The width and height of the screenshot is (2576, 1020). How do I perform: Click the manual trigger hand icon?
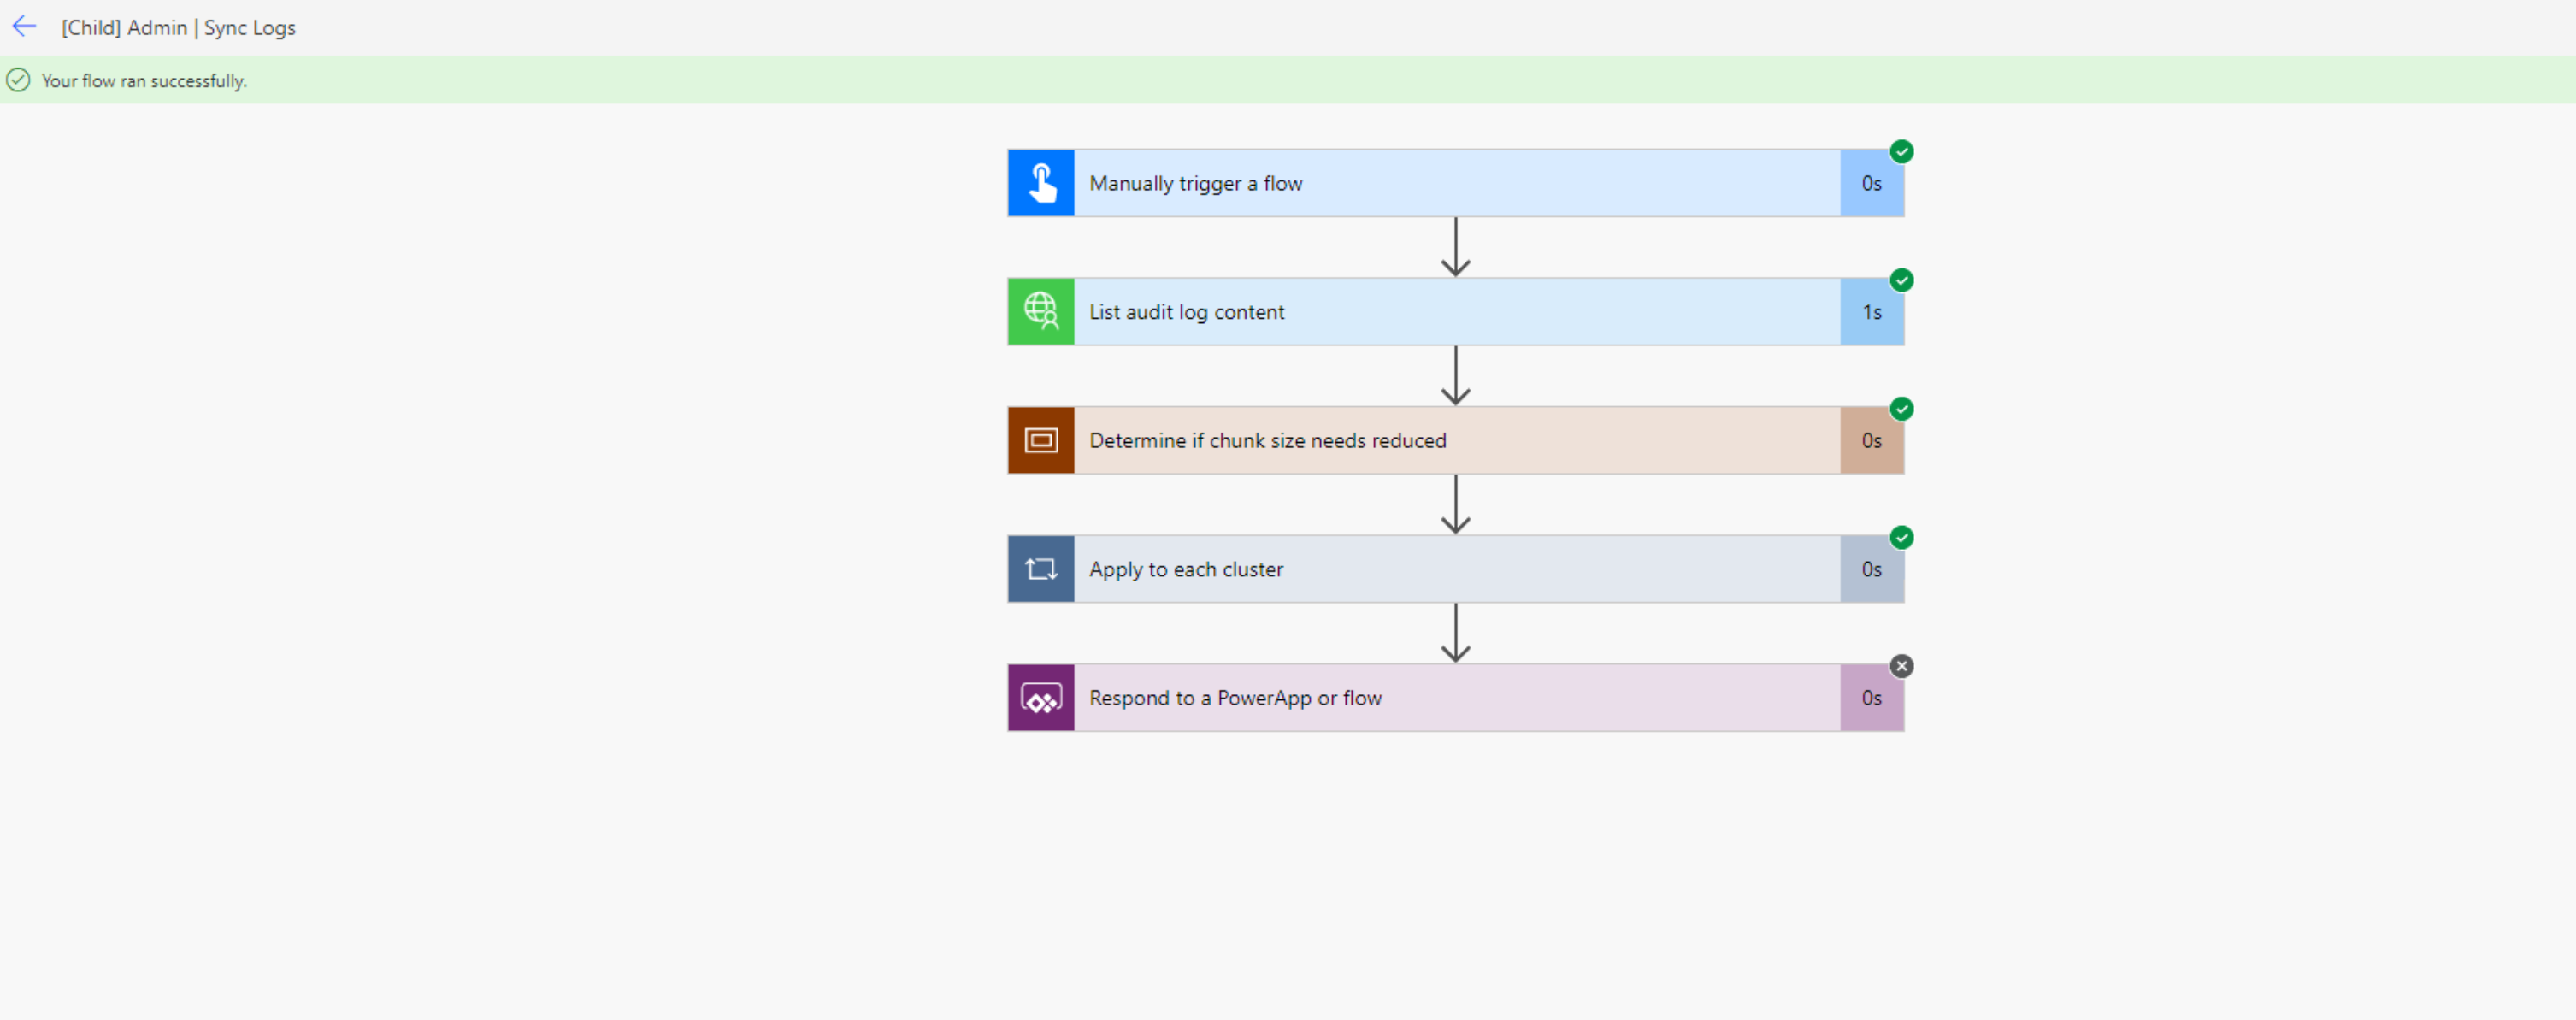coord(1041,183)
